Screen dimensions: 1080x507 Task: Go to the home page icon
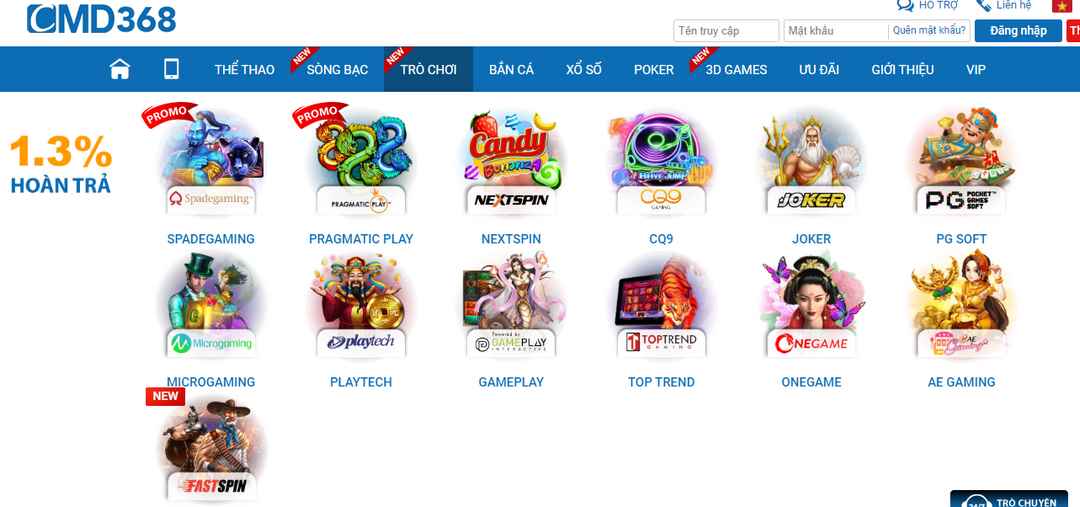(120, 69)
